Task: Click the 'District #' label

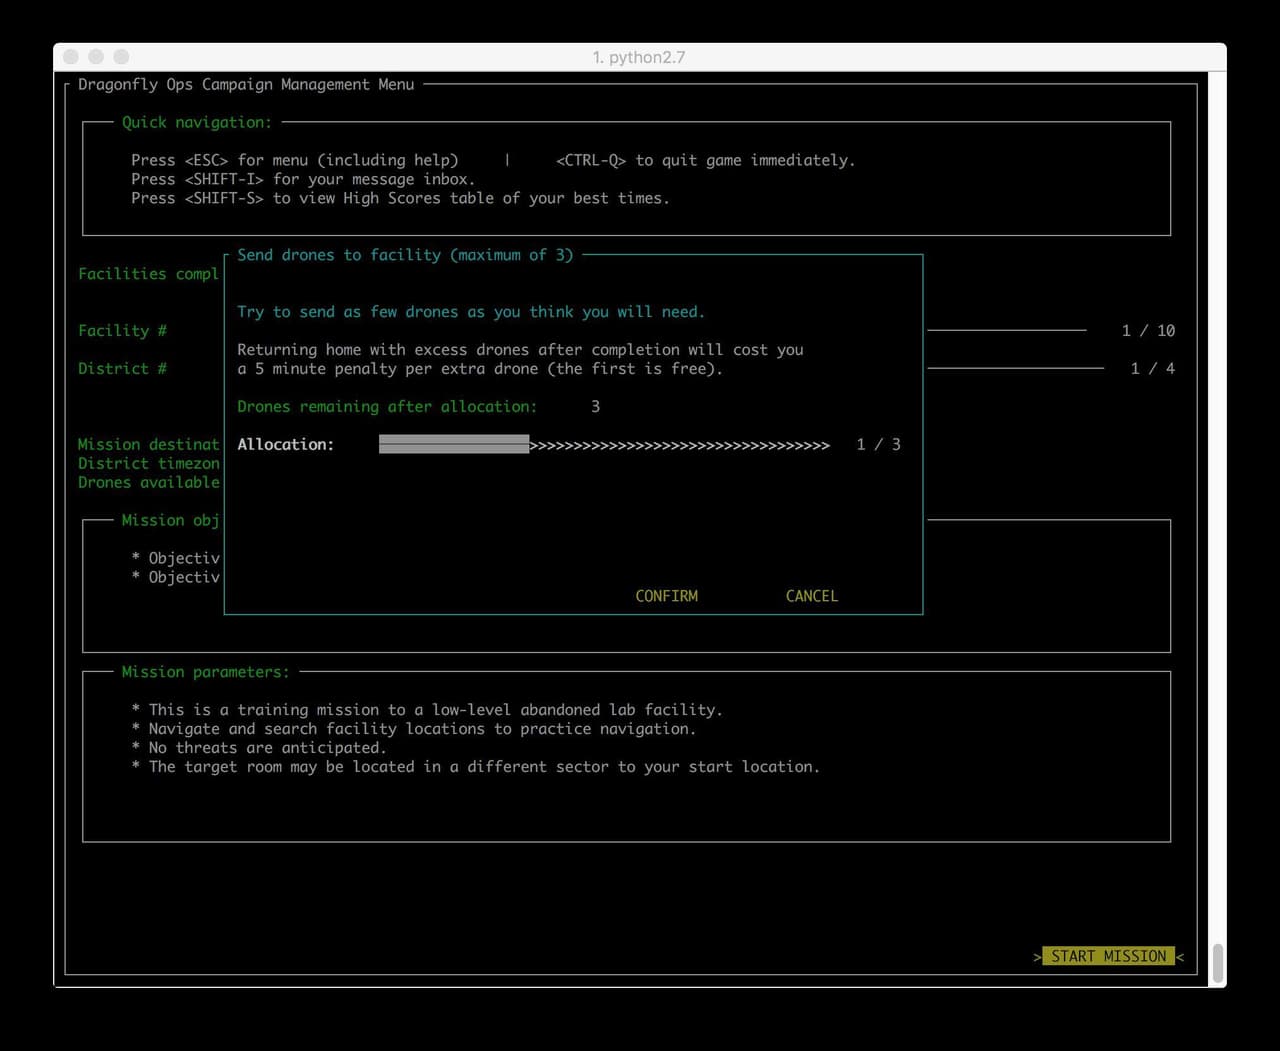Action: [122, 369]
